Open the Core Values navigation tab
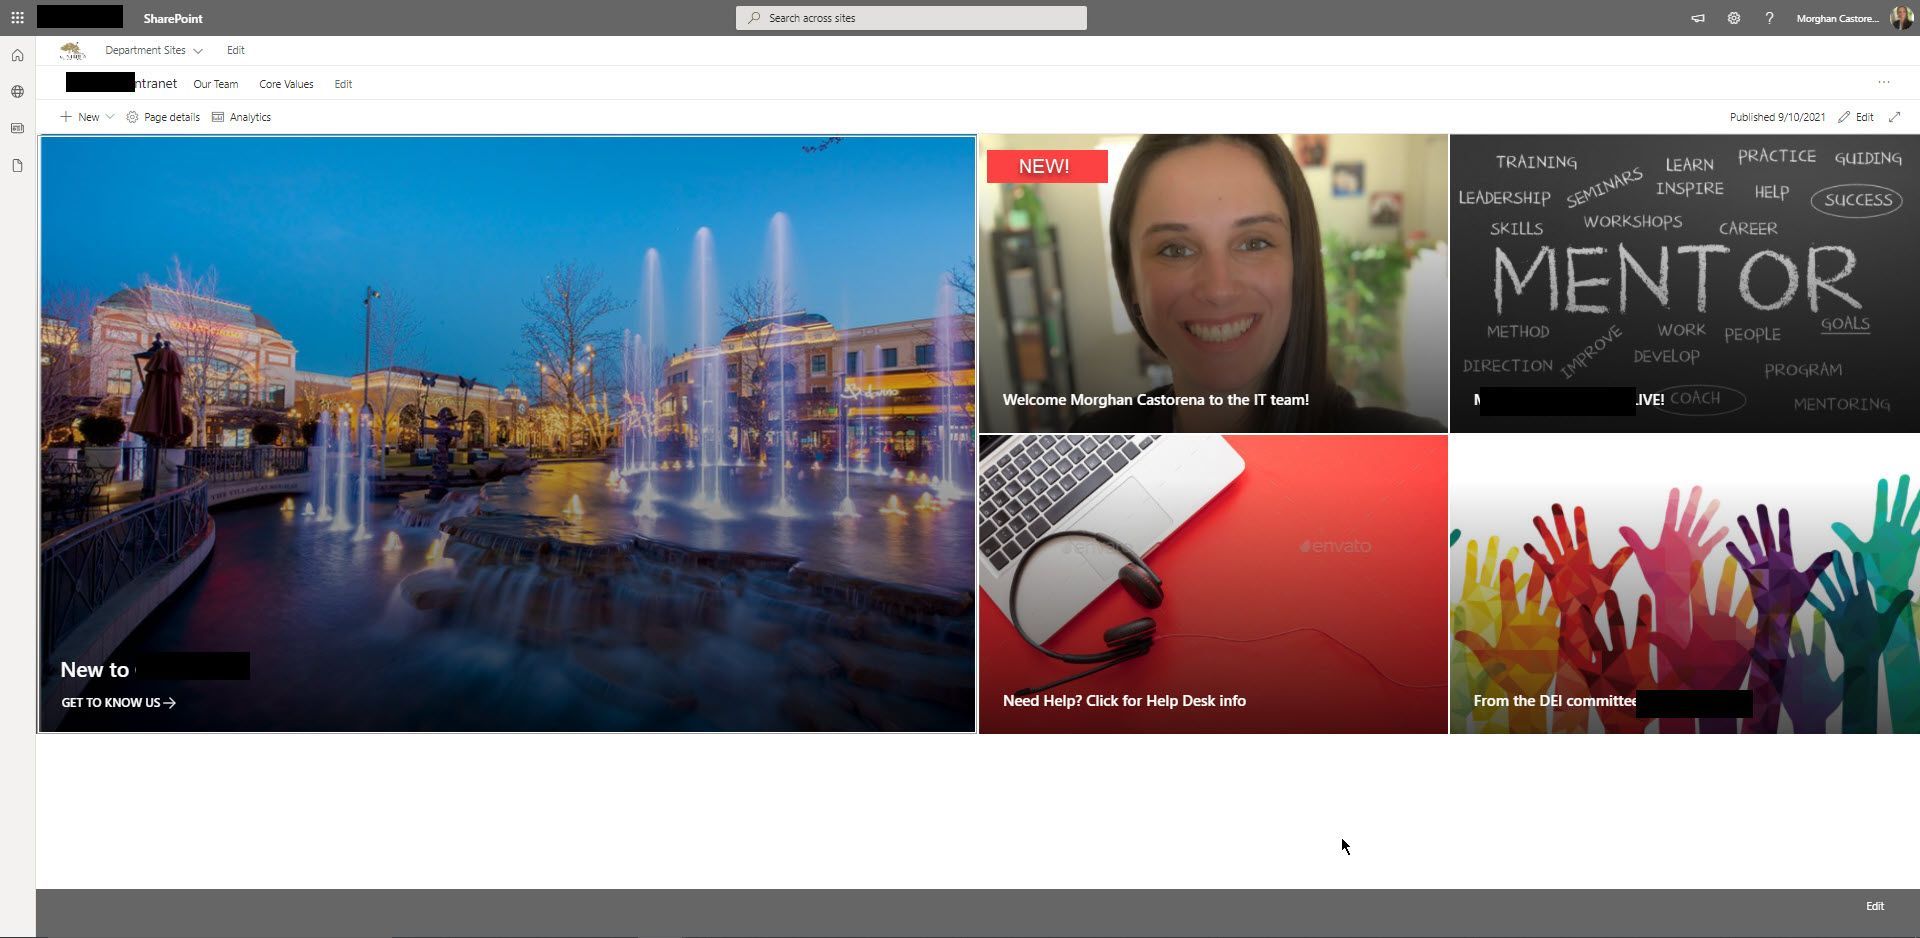Screen dimensions: 1920x938 point(286,84)
